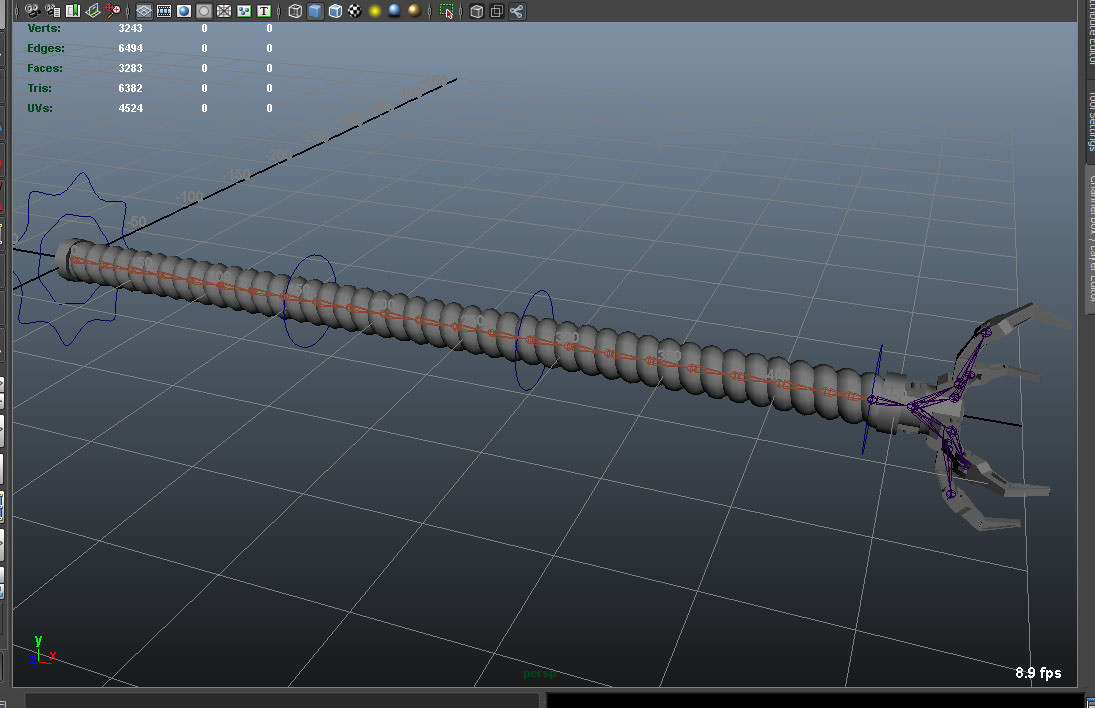Screen dimensions: 1095x708
Task: Select Smooth Shade All cube icon
Action: (x=316, y=11)
